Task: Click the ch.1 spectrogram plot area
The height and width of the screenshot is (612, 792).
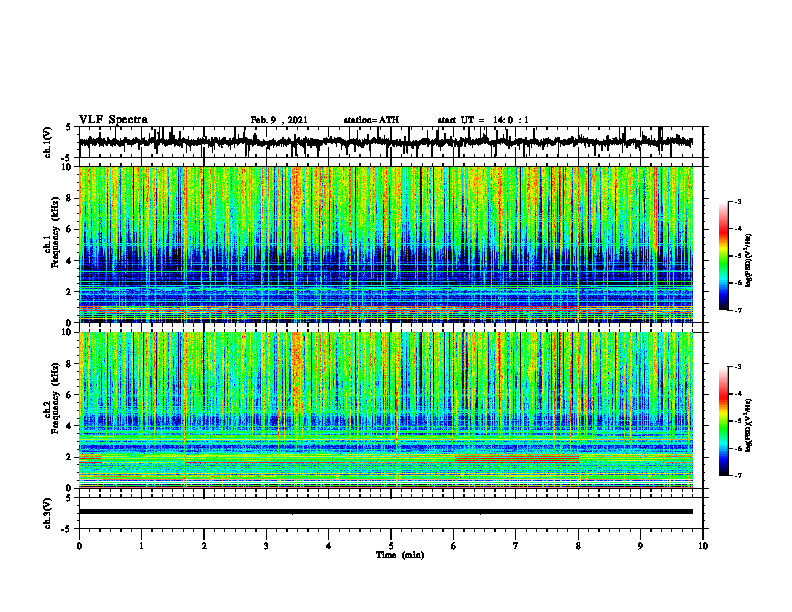Action: tap(385, 244)
